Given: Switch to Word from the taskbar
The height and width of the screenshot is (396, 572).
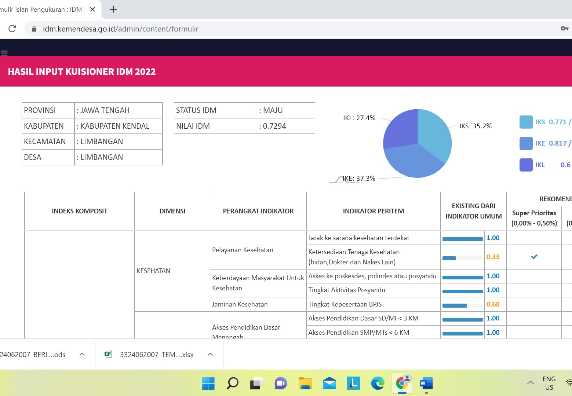Looking at the screenshot, I should tap(426, 383).
